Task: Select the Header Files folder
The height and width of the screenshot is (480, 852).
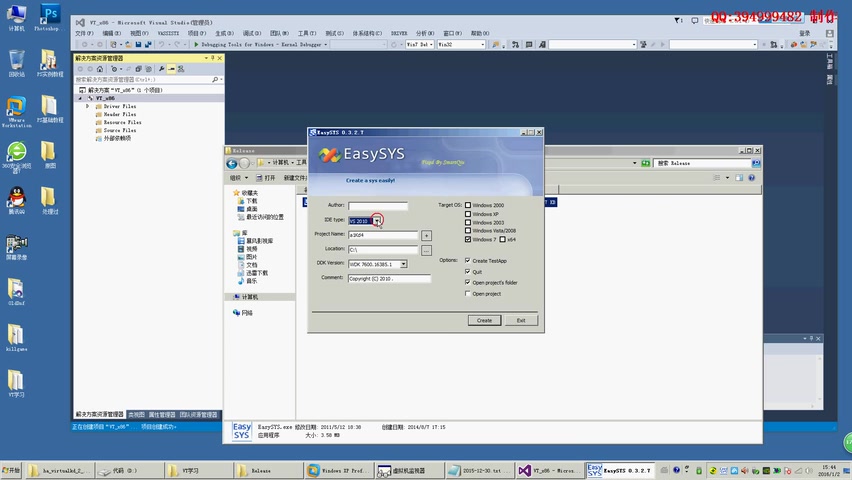Action: [120, 115]
